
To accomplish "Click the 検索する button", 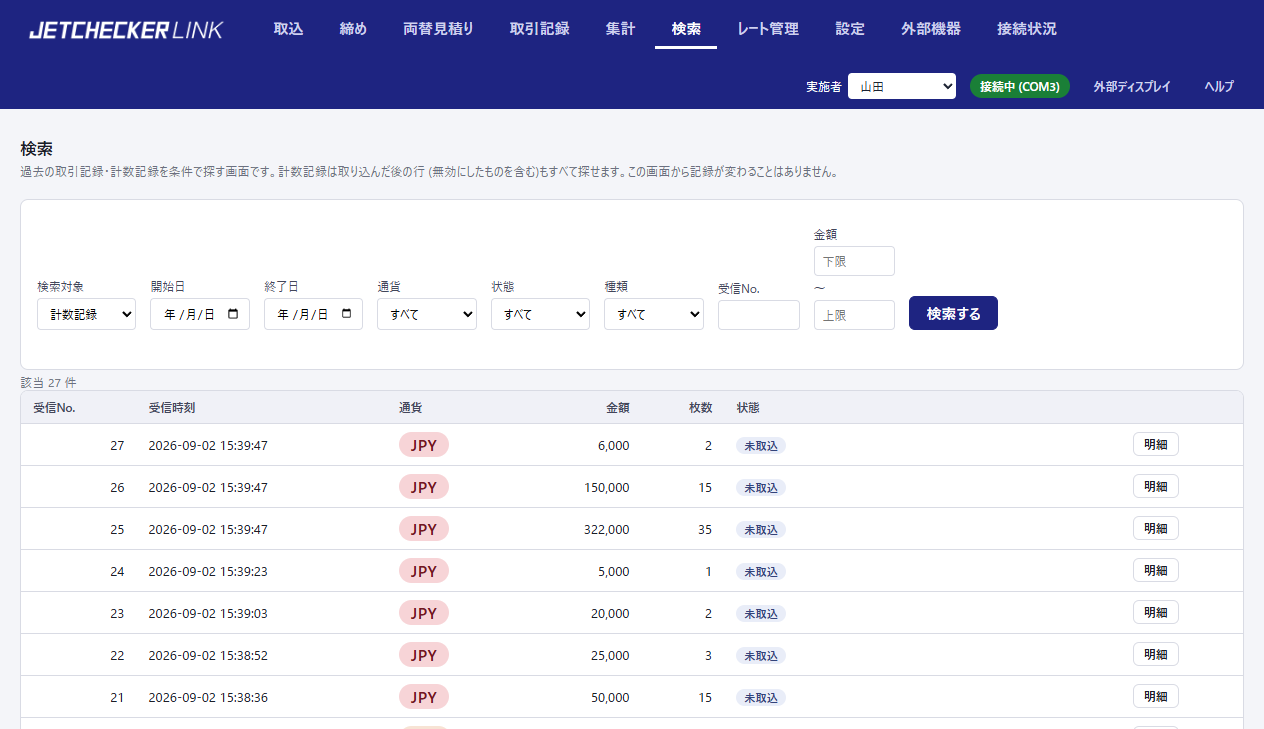I will [953, 313].
